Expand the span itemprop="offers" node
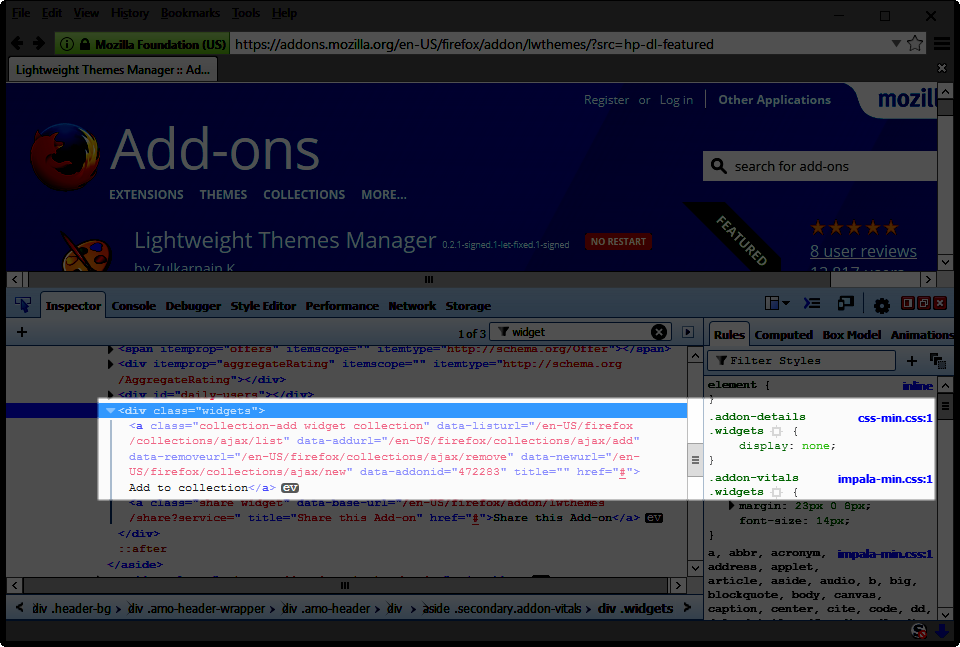Image resolution: width=960 pixels, height=647 pixels. 111,349
